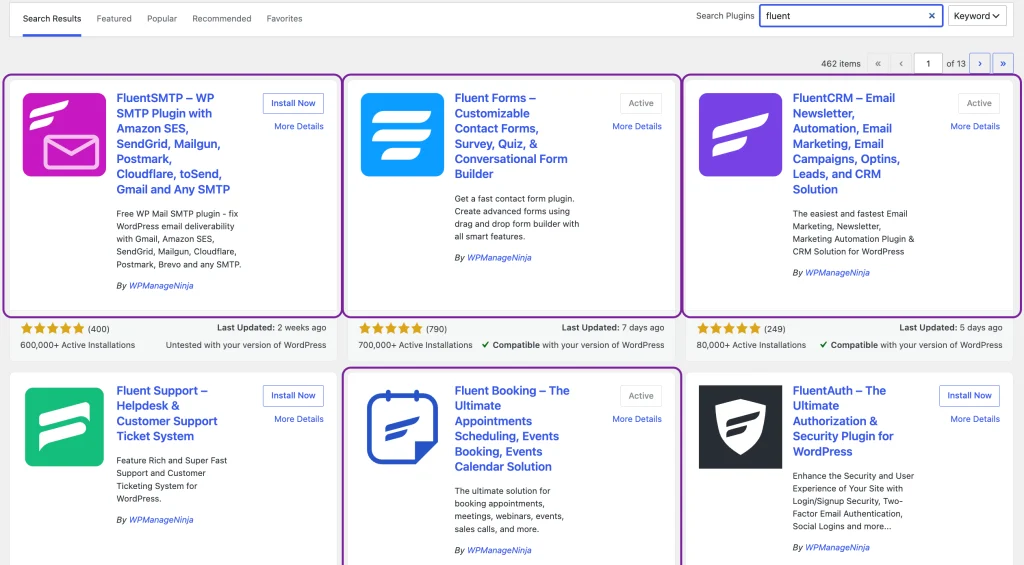Open the Fluent Booking title link

pos(512,428)
